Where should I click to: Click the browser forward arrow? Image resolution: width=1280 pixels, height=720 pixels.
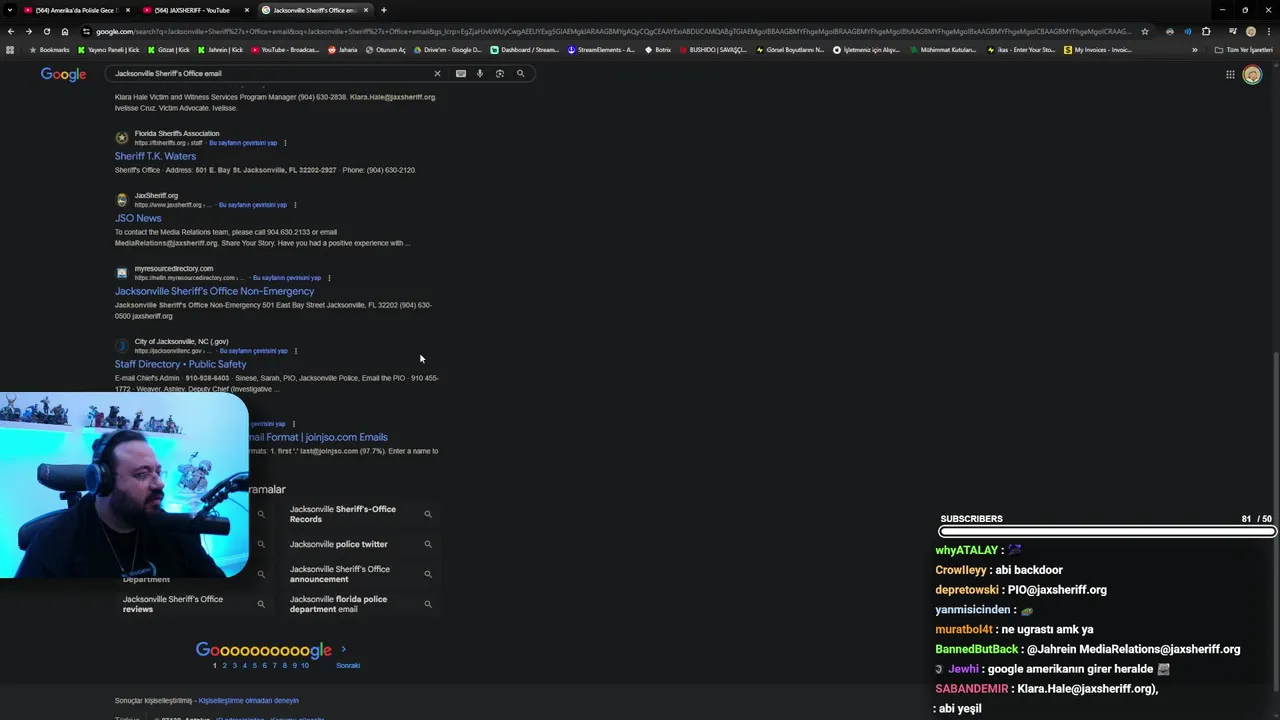click(28, 31)
